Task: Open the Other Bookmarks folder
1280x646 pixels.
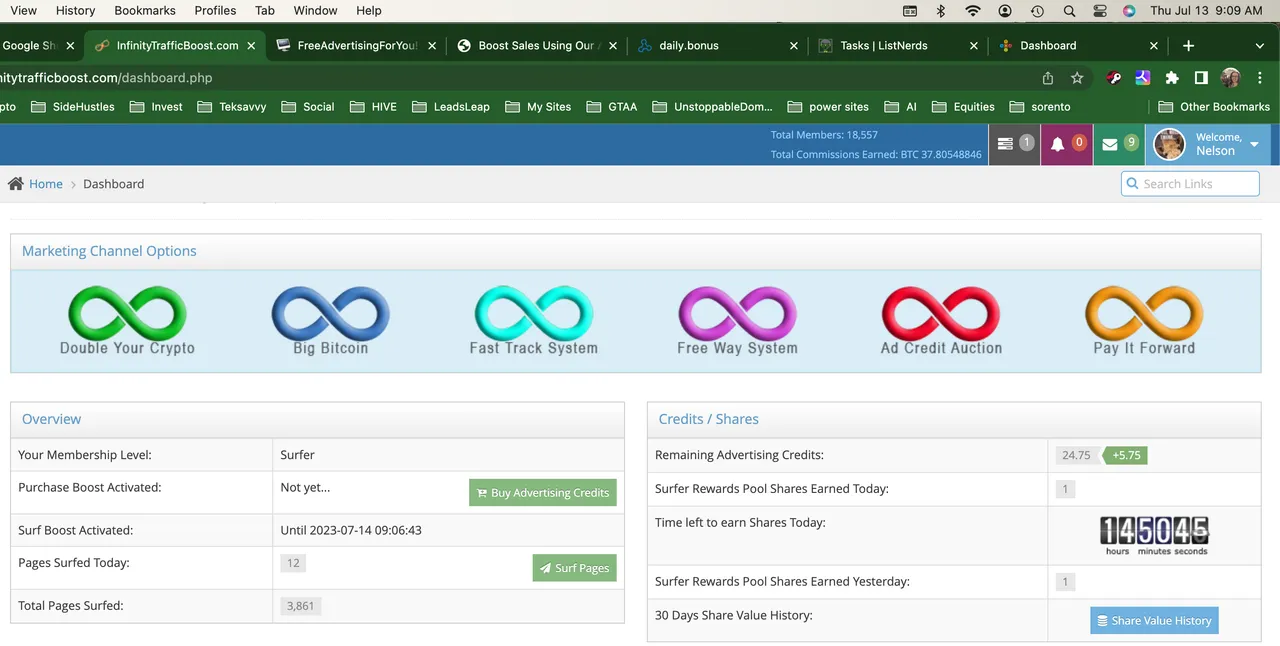Action: [x=1214, y=107]
